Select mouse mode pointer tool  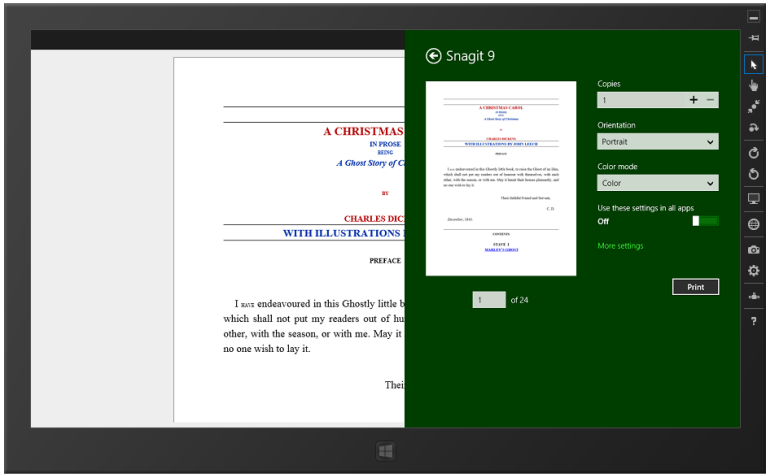(753, 65)
